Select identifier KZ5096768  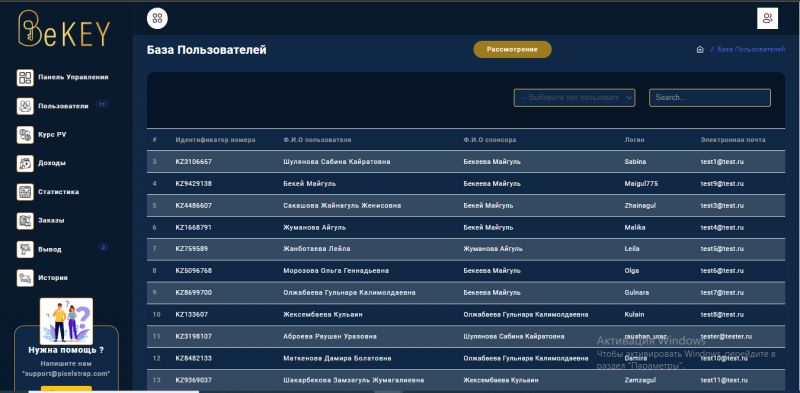point(193,271)
